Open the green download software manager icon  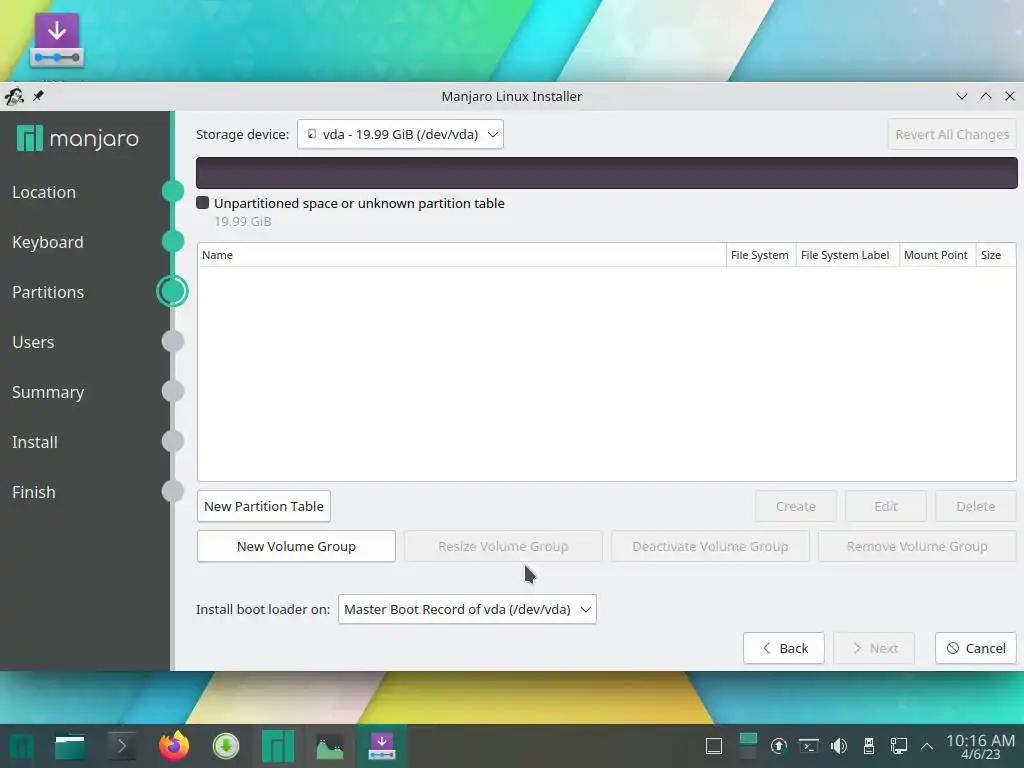226,746
